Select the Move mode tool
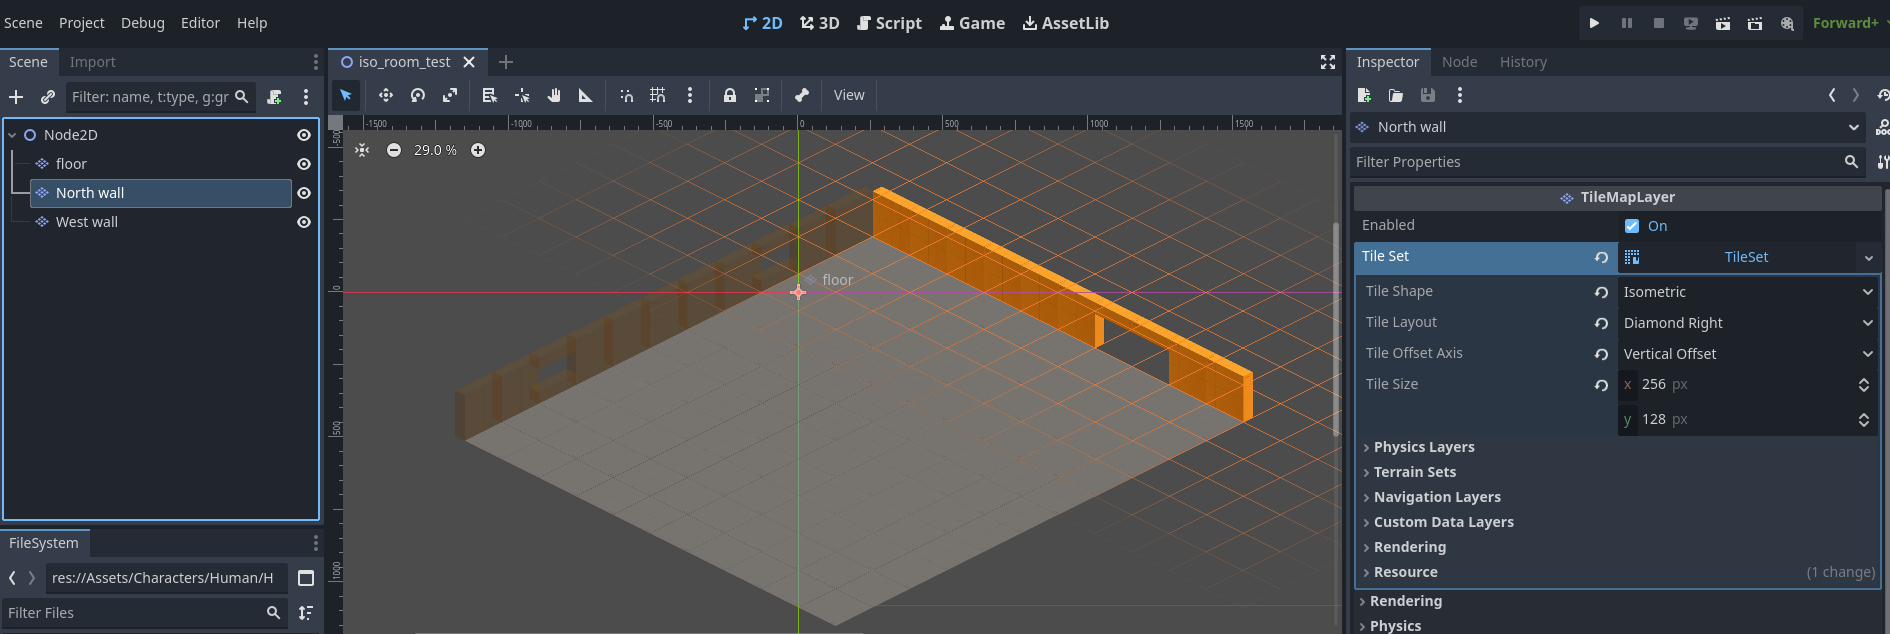Image resolution: width=1890 pixels, height=634 pixels. coord(385,95)
